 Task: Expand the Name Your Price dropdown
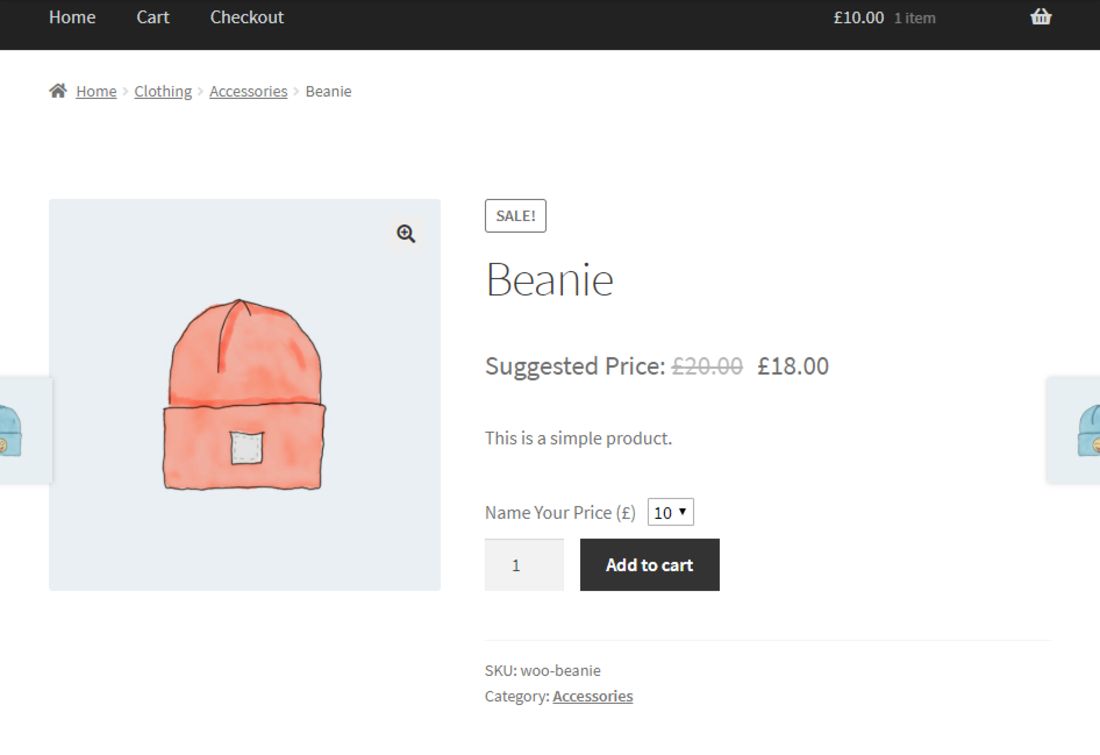pyautogui.click(x=670, y=513)
